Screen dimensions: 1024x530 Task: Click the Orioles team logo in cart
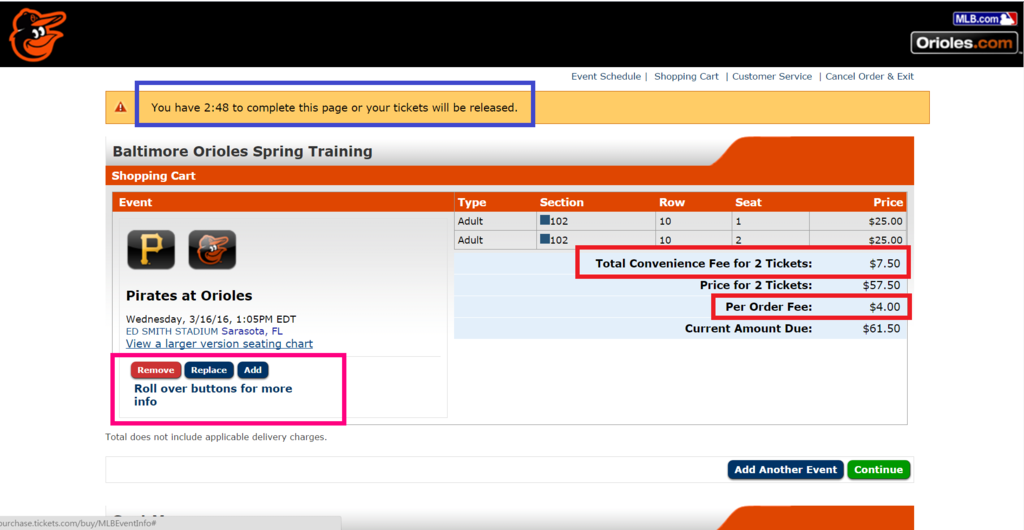(212, 250)
